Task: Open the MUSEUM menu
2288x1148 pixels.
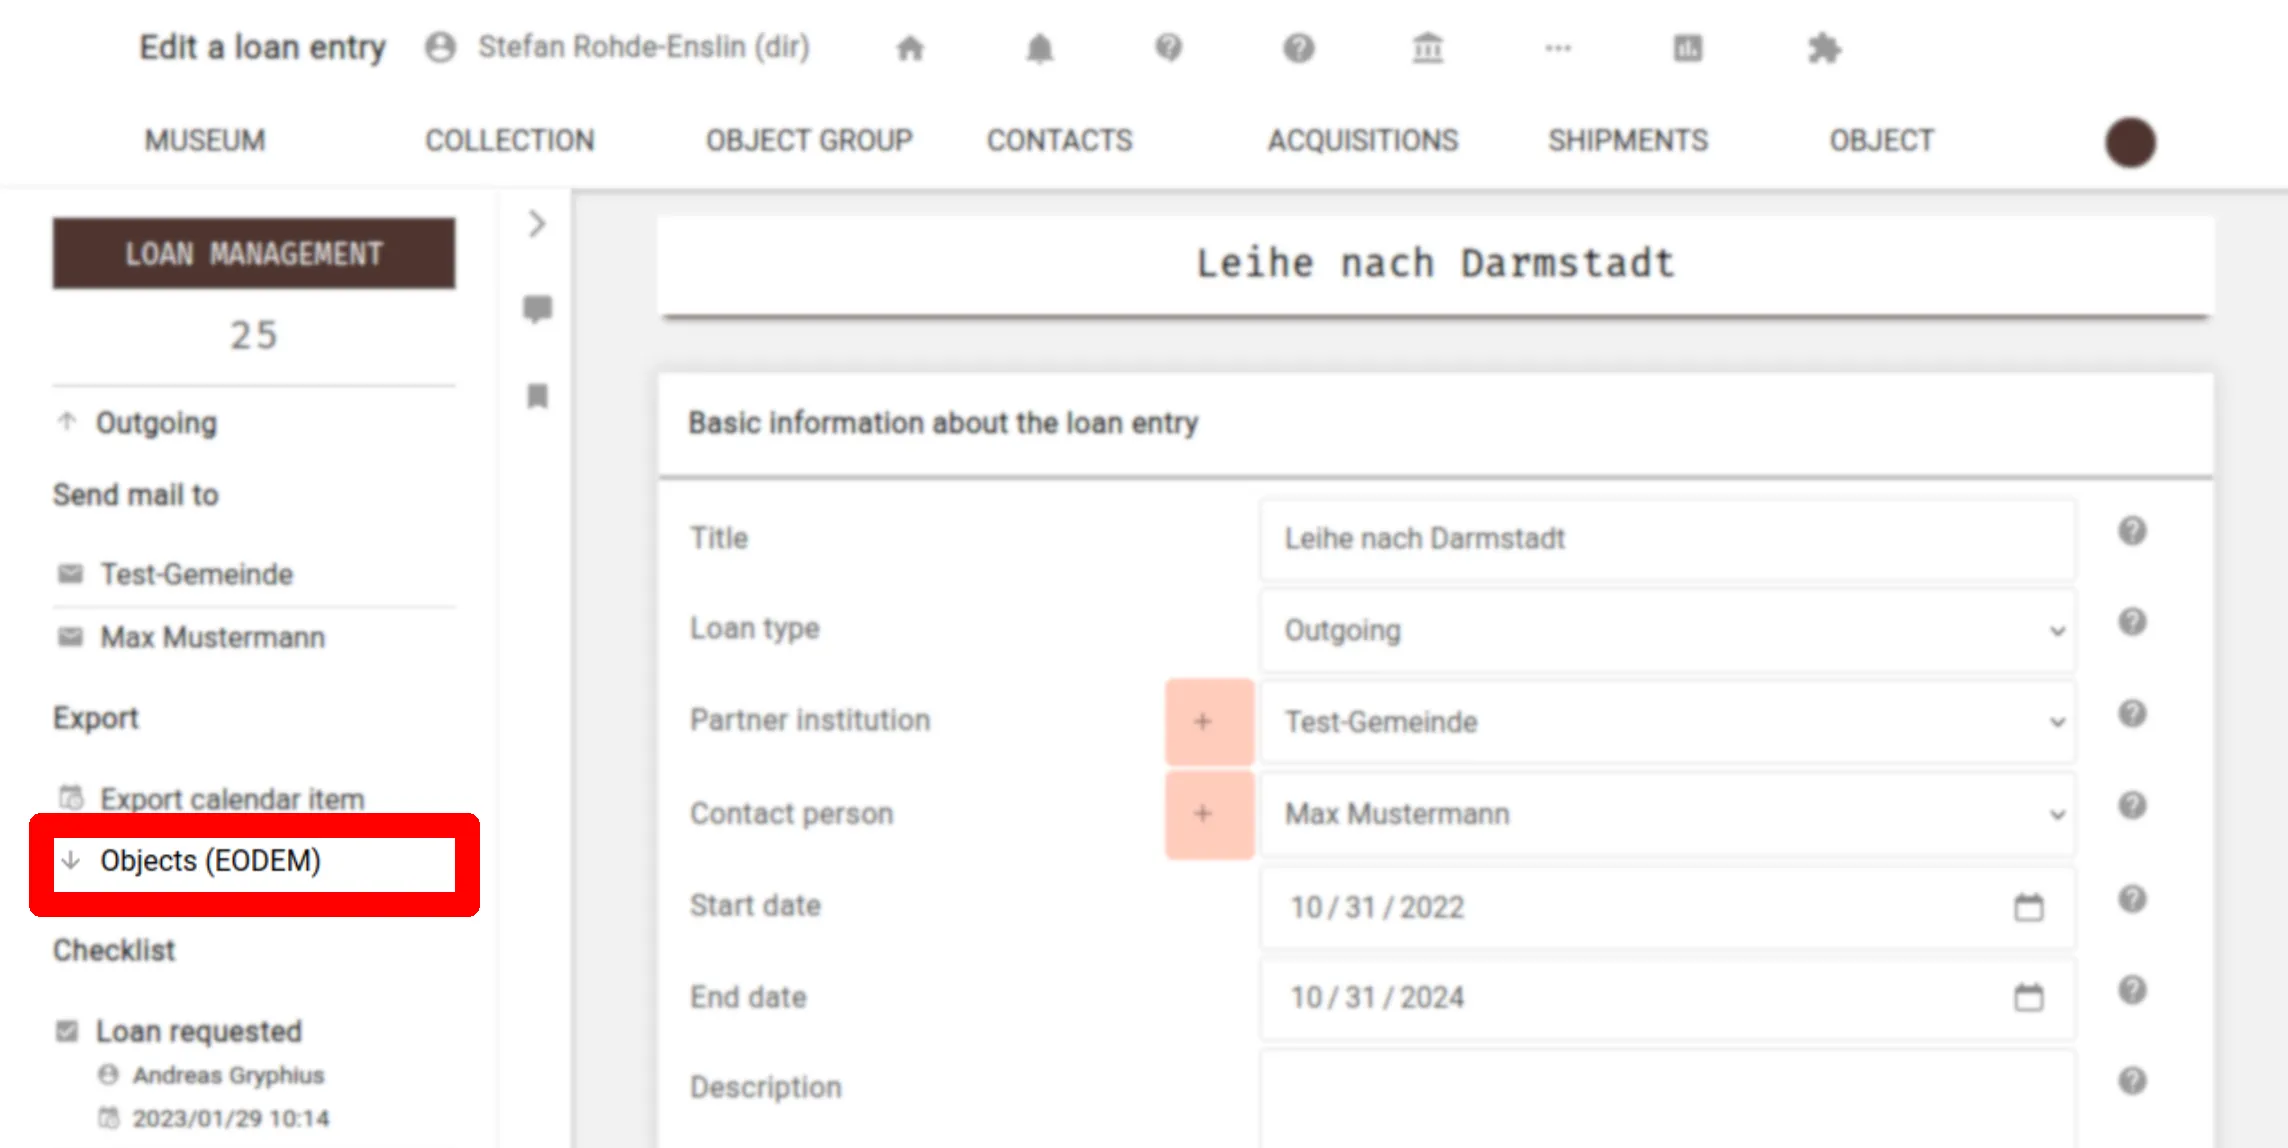Action: (x=205, y=140)
